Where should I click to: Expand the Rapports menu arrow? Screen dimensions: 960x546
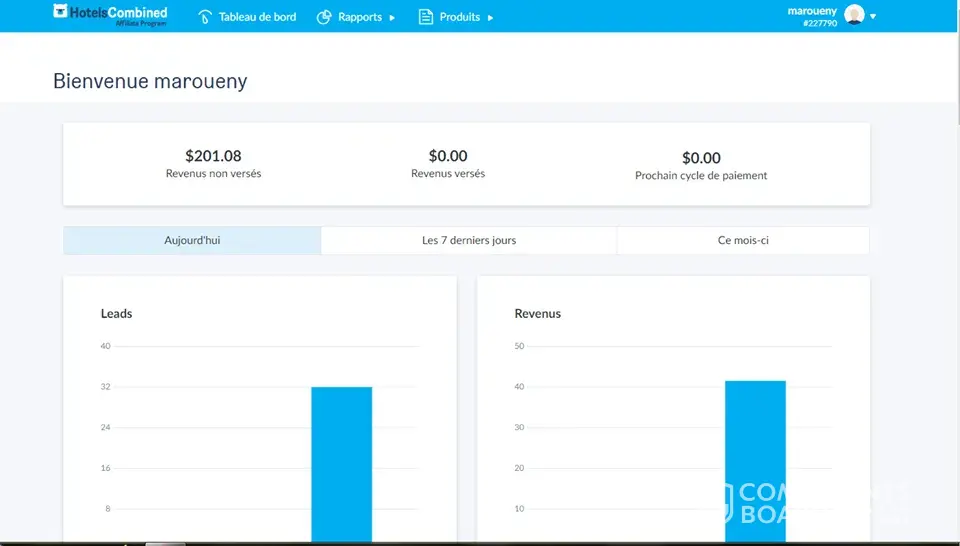point(392,18)
